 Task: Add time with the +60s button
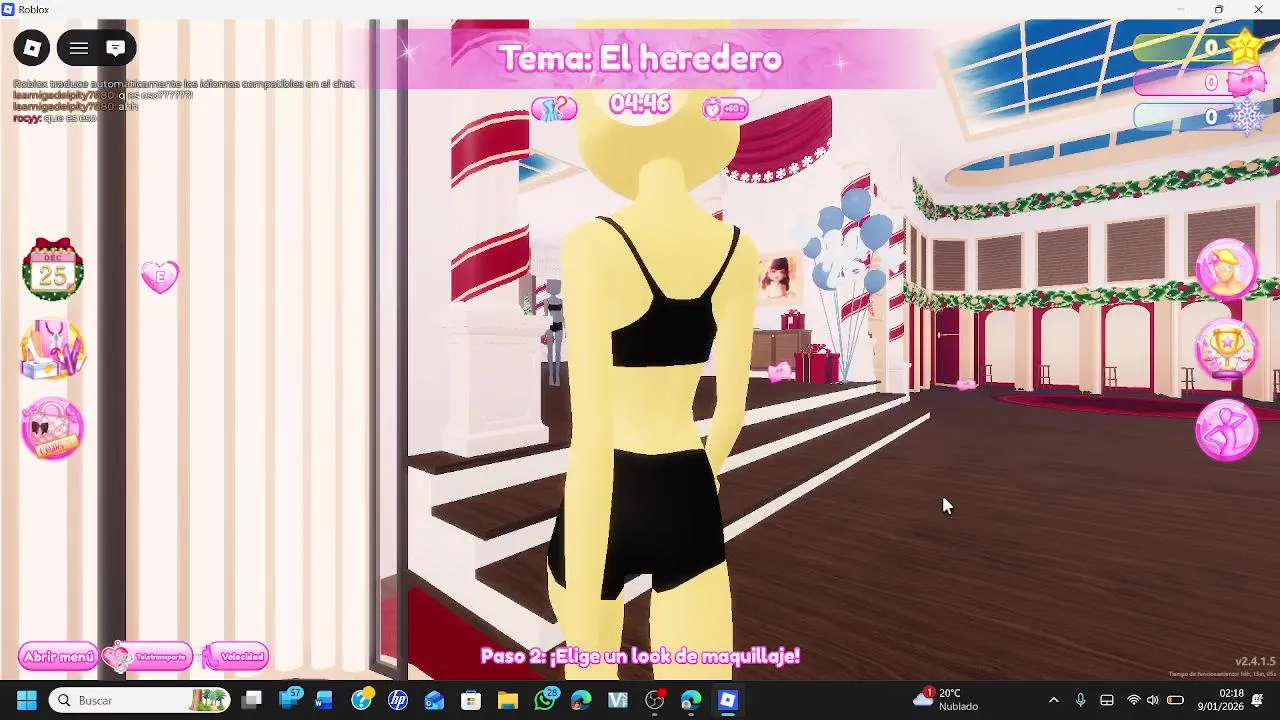point(726,109)
